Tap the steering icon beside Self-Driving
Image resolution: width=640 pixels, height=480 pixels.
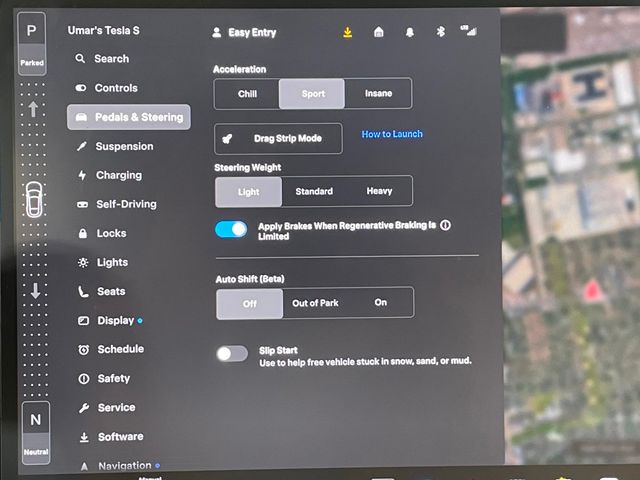(82, 204)
